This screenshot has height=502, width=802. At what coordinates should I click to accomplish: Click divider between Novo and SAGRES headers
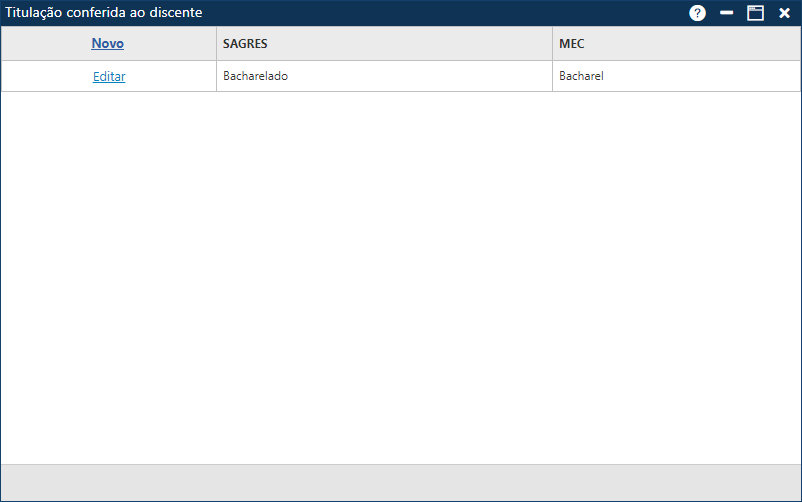click(216, 44)
